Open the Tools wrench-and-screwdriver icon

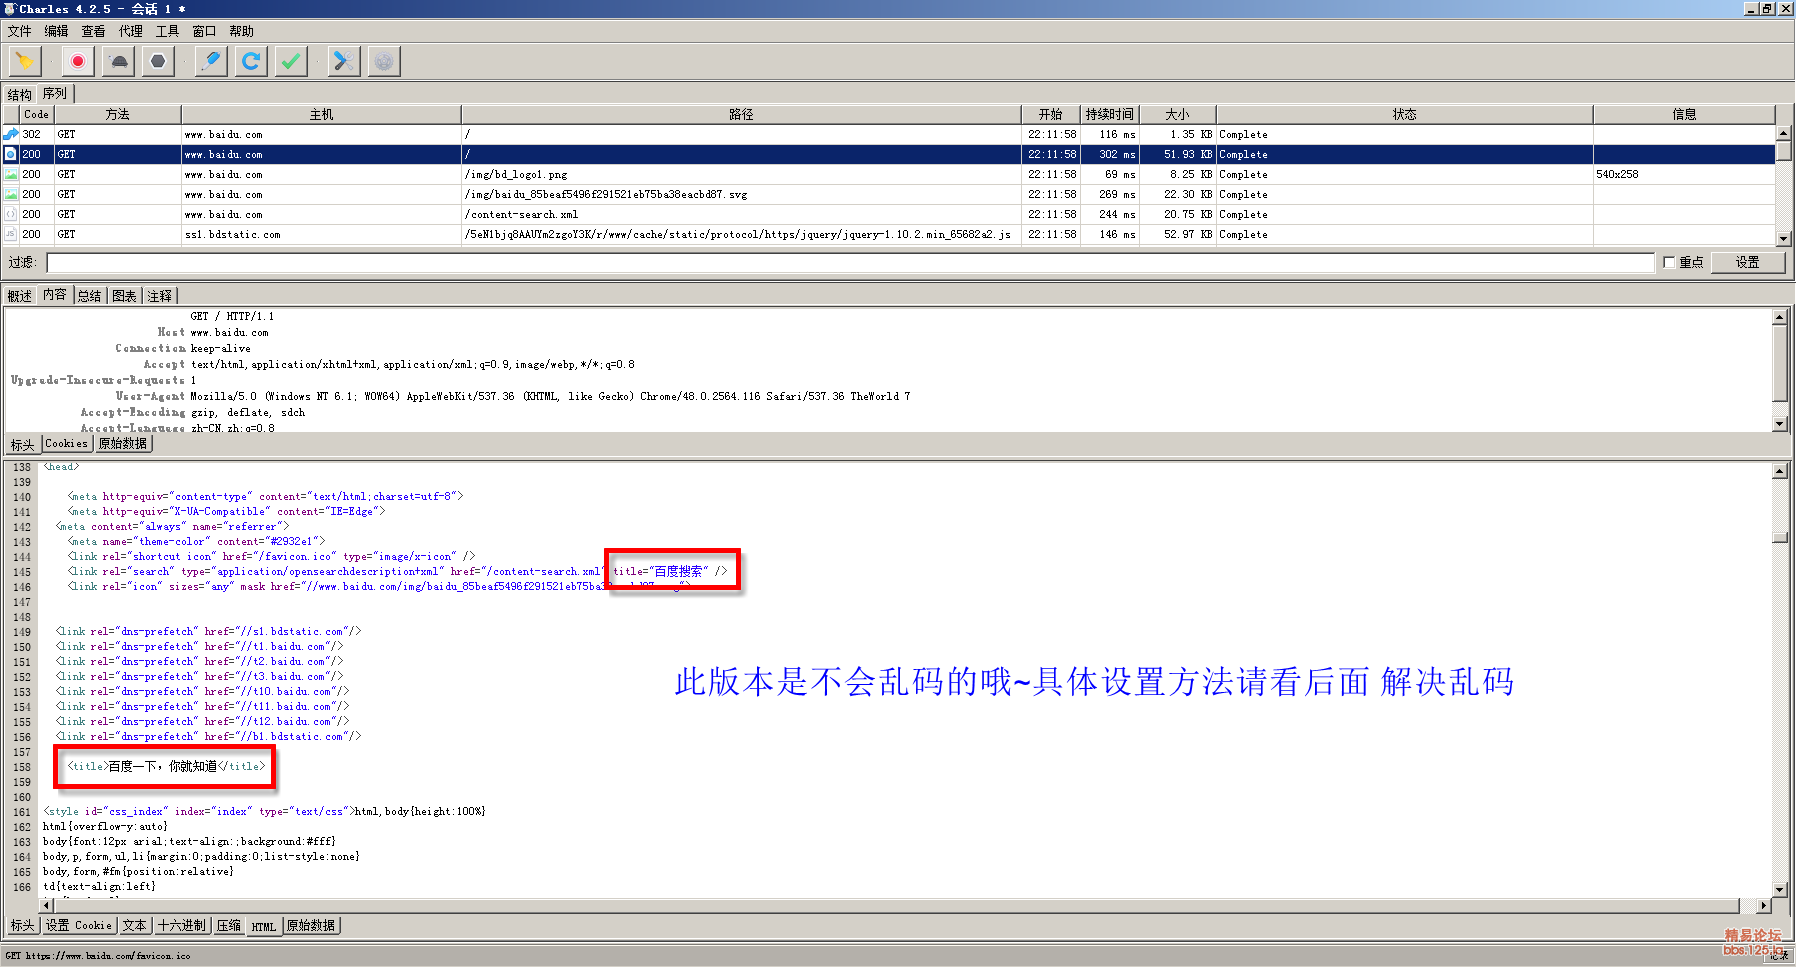point(343,62)
